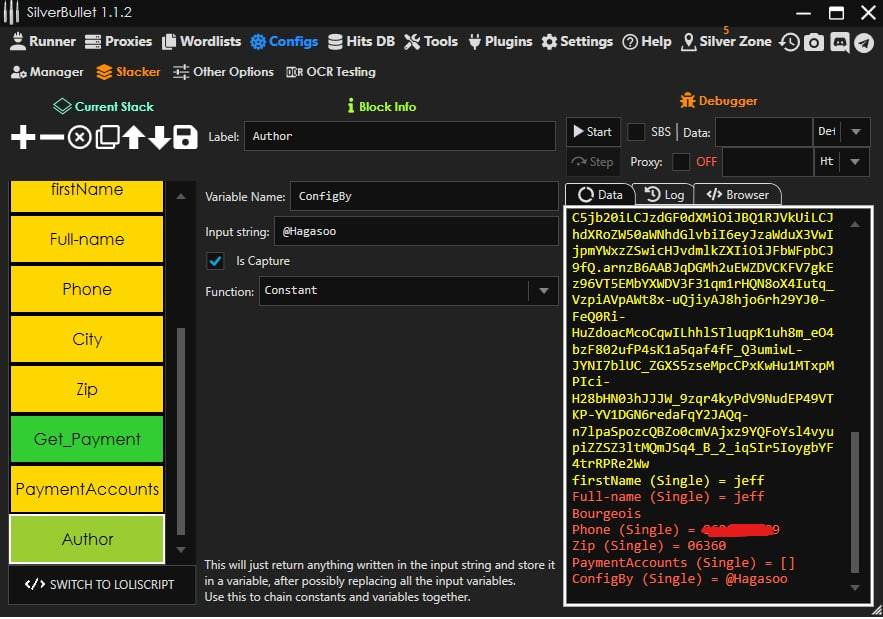883x619 pixels.
Task: Save the config with floppy disk icon
Action: 185,138
